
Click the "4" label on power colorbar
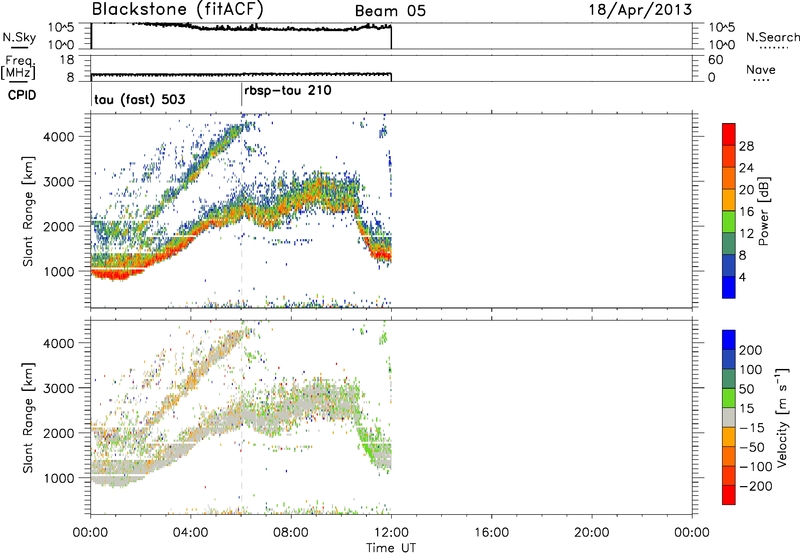[743, 277]
